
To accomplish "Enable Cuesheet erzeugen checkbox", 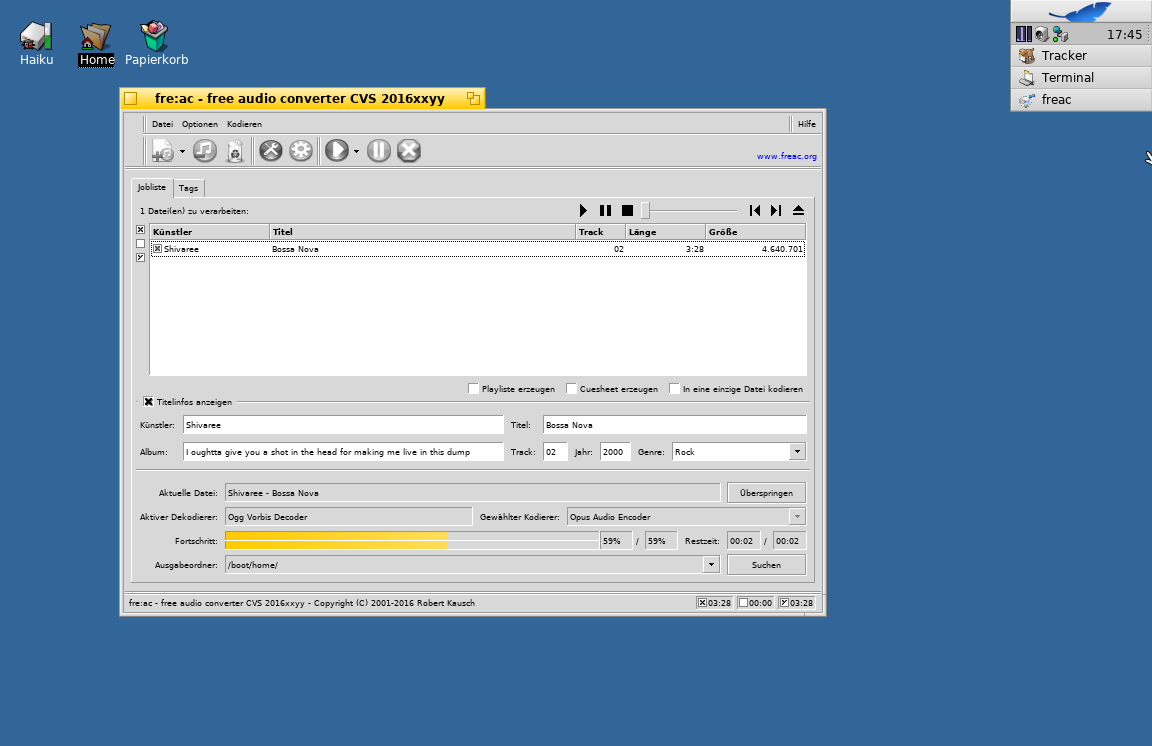I will pyautogui.click(x=571, y=389).
